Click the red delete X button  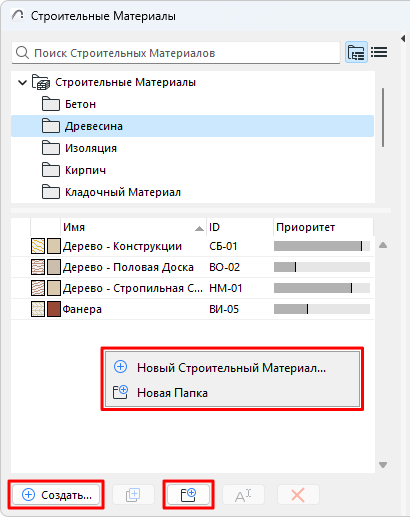pos(298,495)
